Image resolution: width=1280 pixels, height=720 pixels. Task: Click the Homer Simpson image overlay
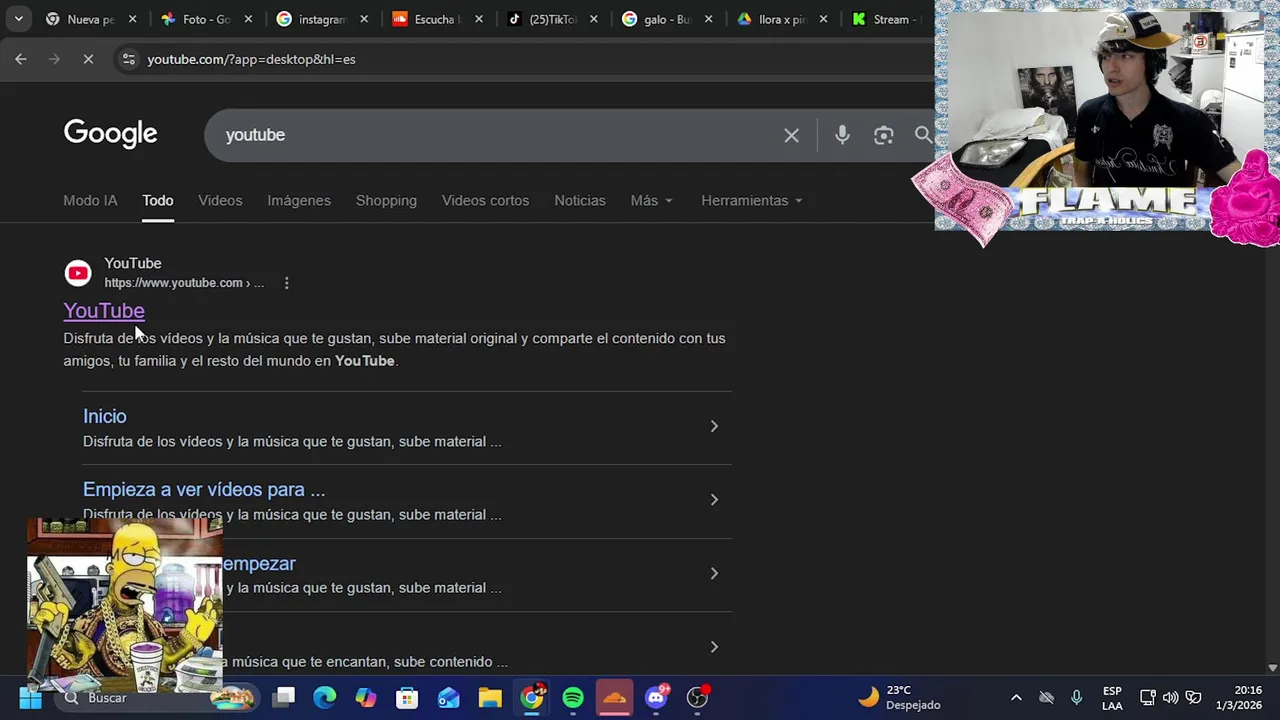(124, 605)
